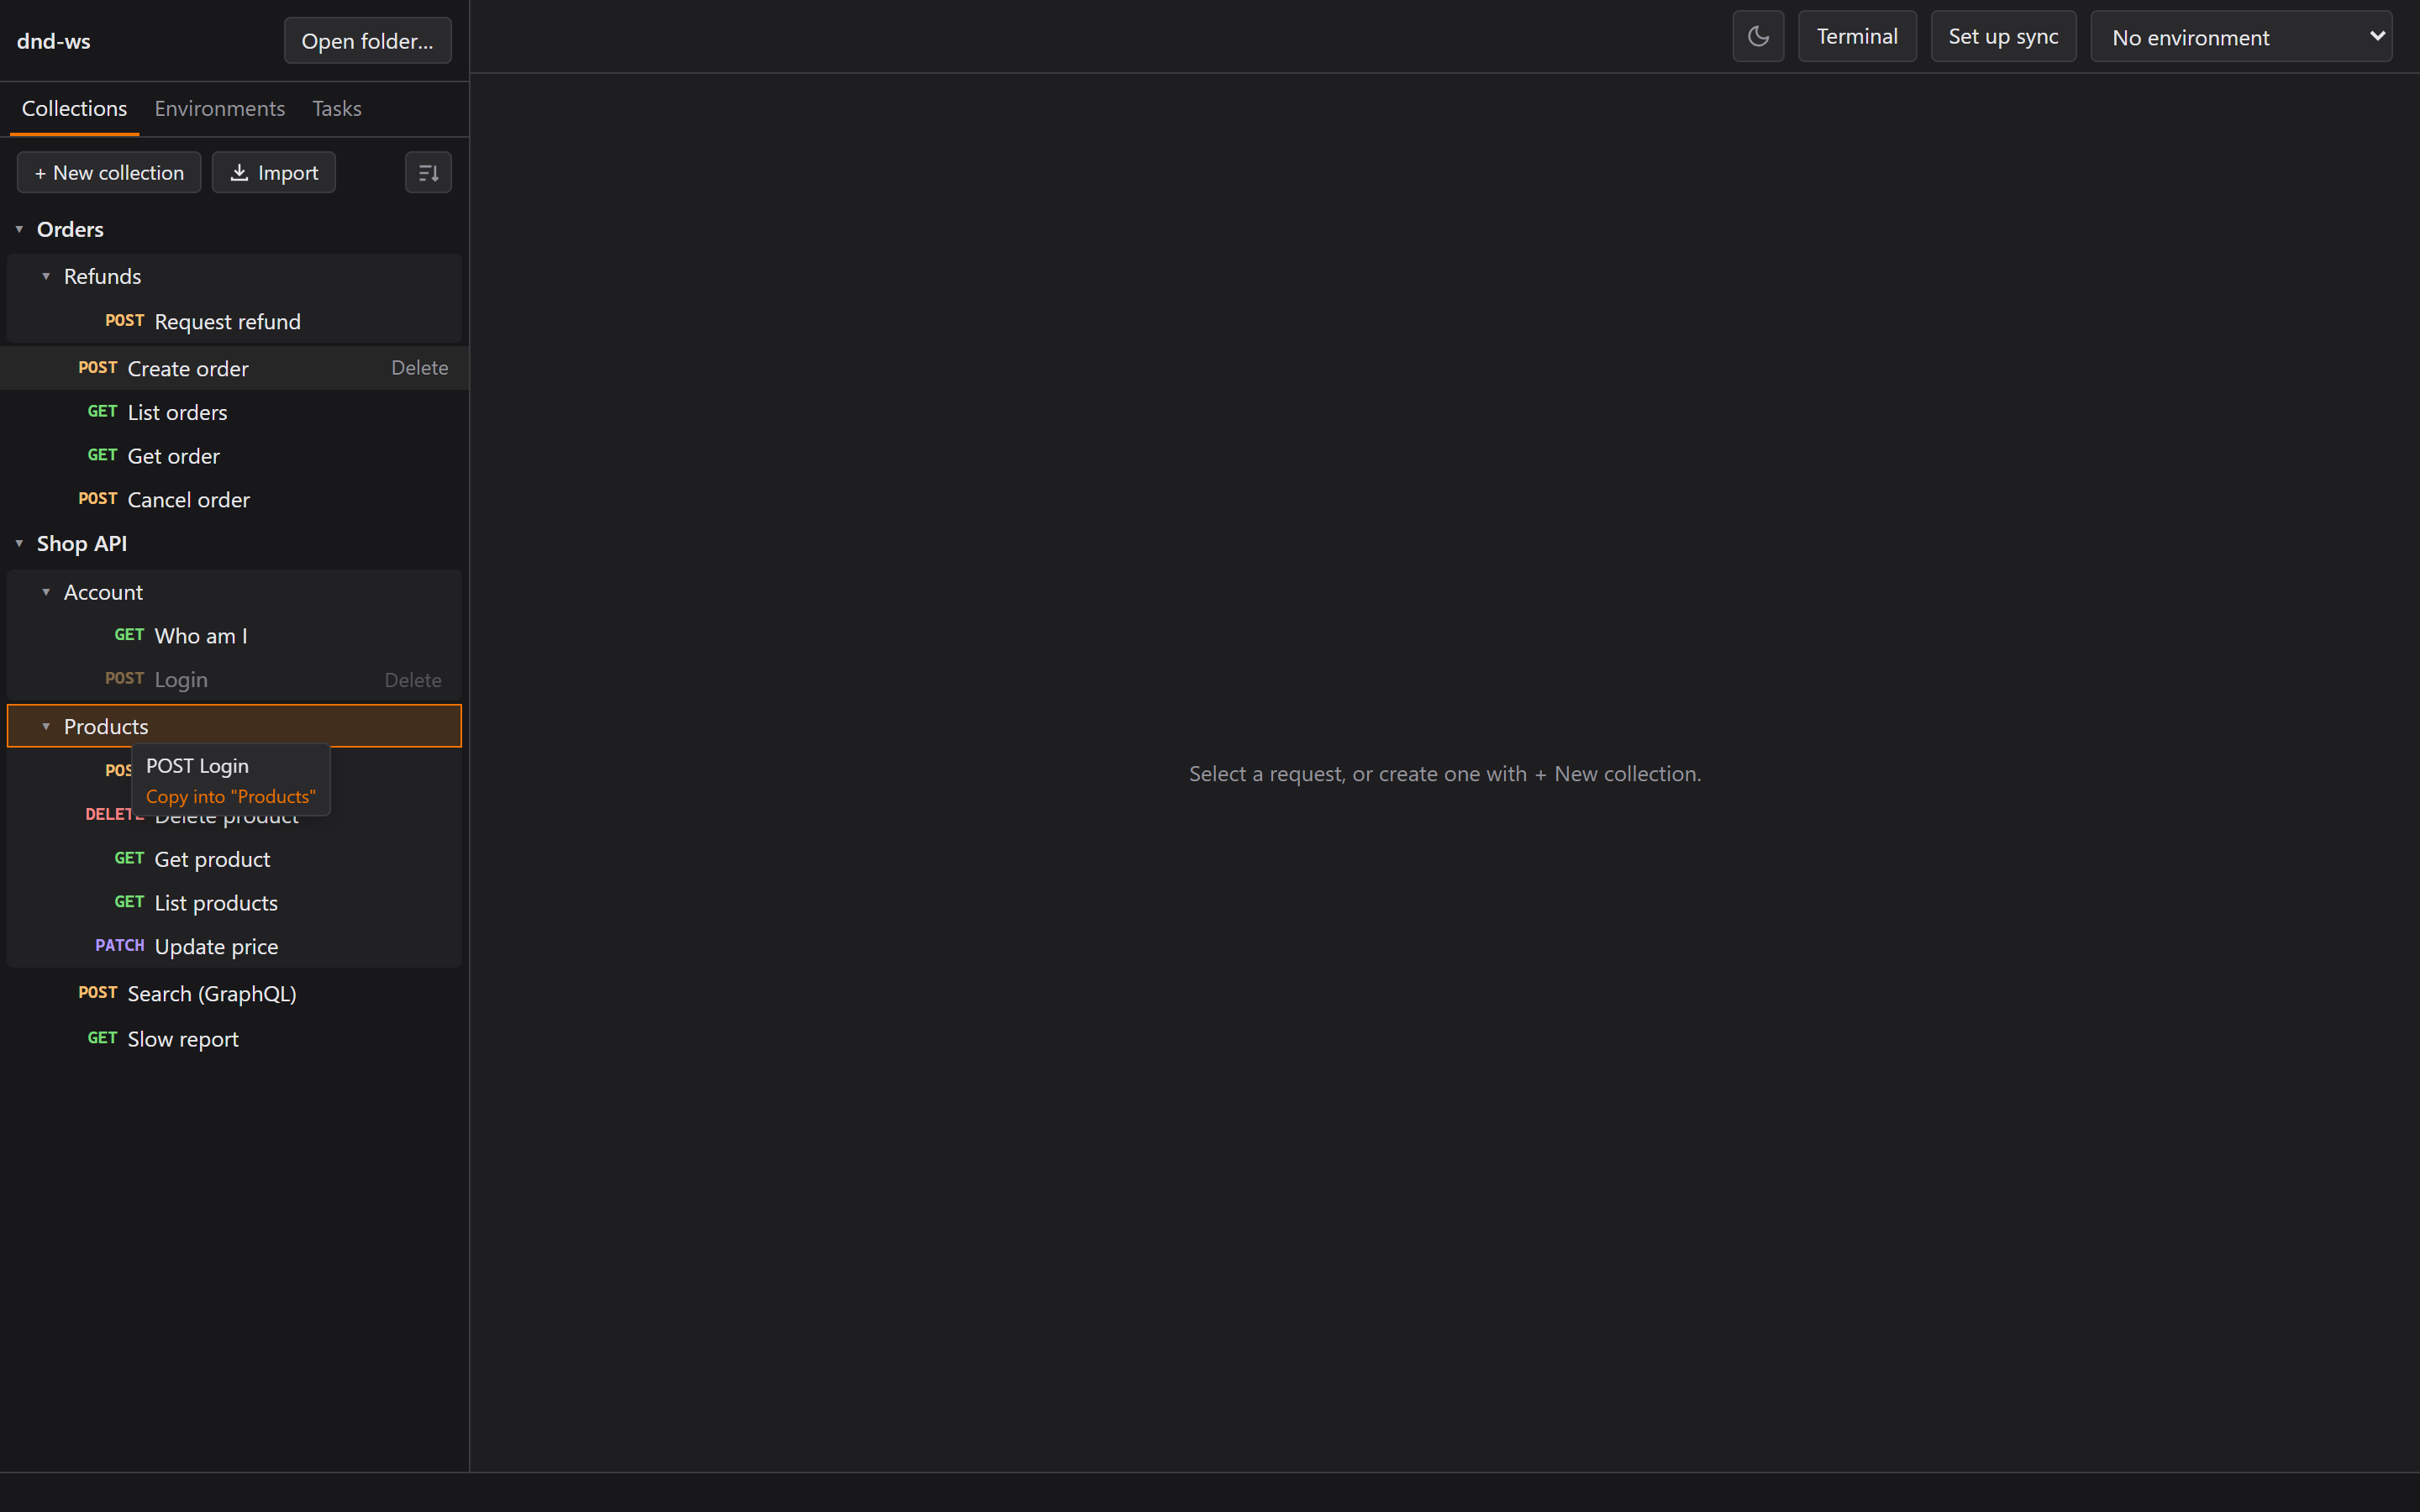Viewport: 2420px width, 1512px height.
Task: Click the Import button
Action: [x=273, y=172]
